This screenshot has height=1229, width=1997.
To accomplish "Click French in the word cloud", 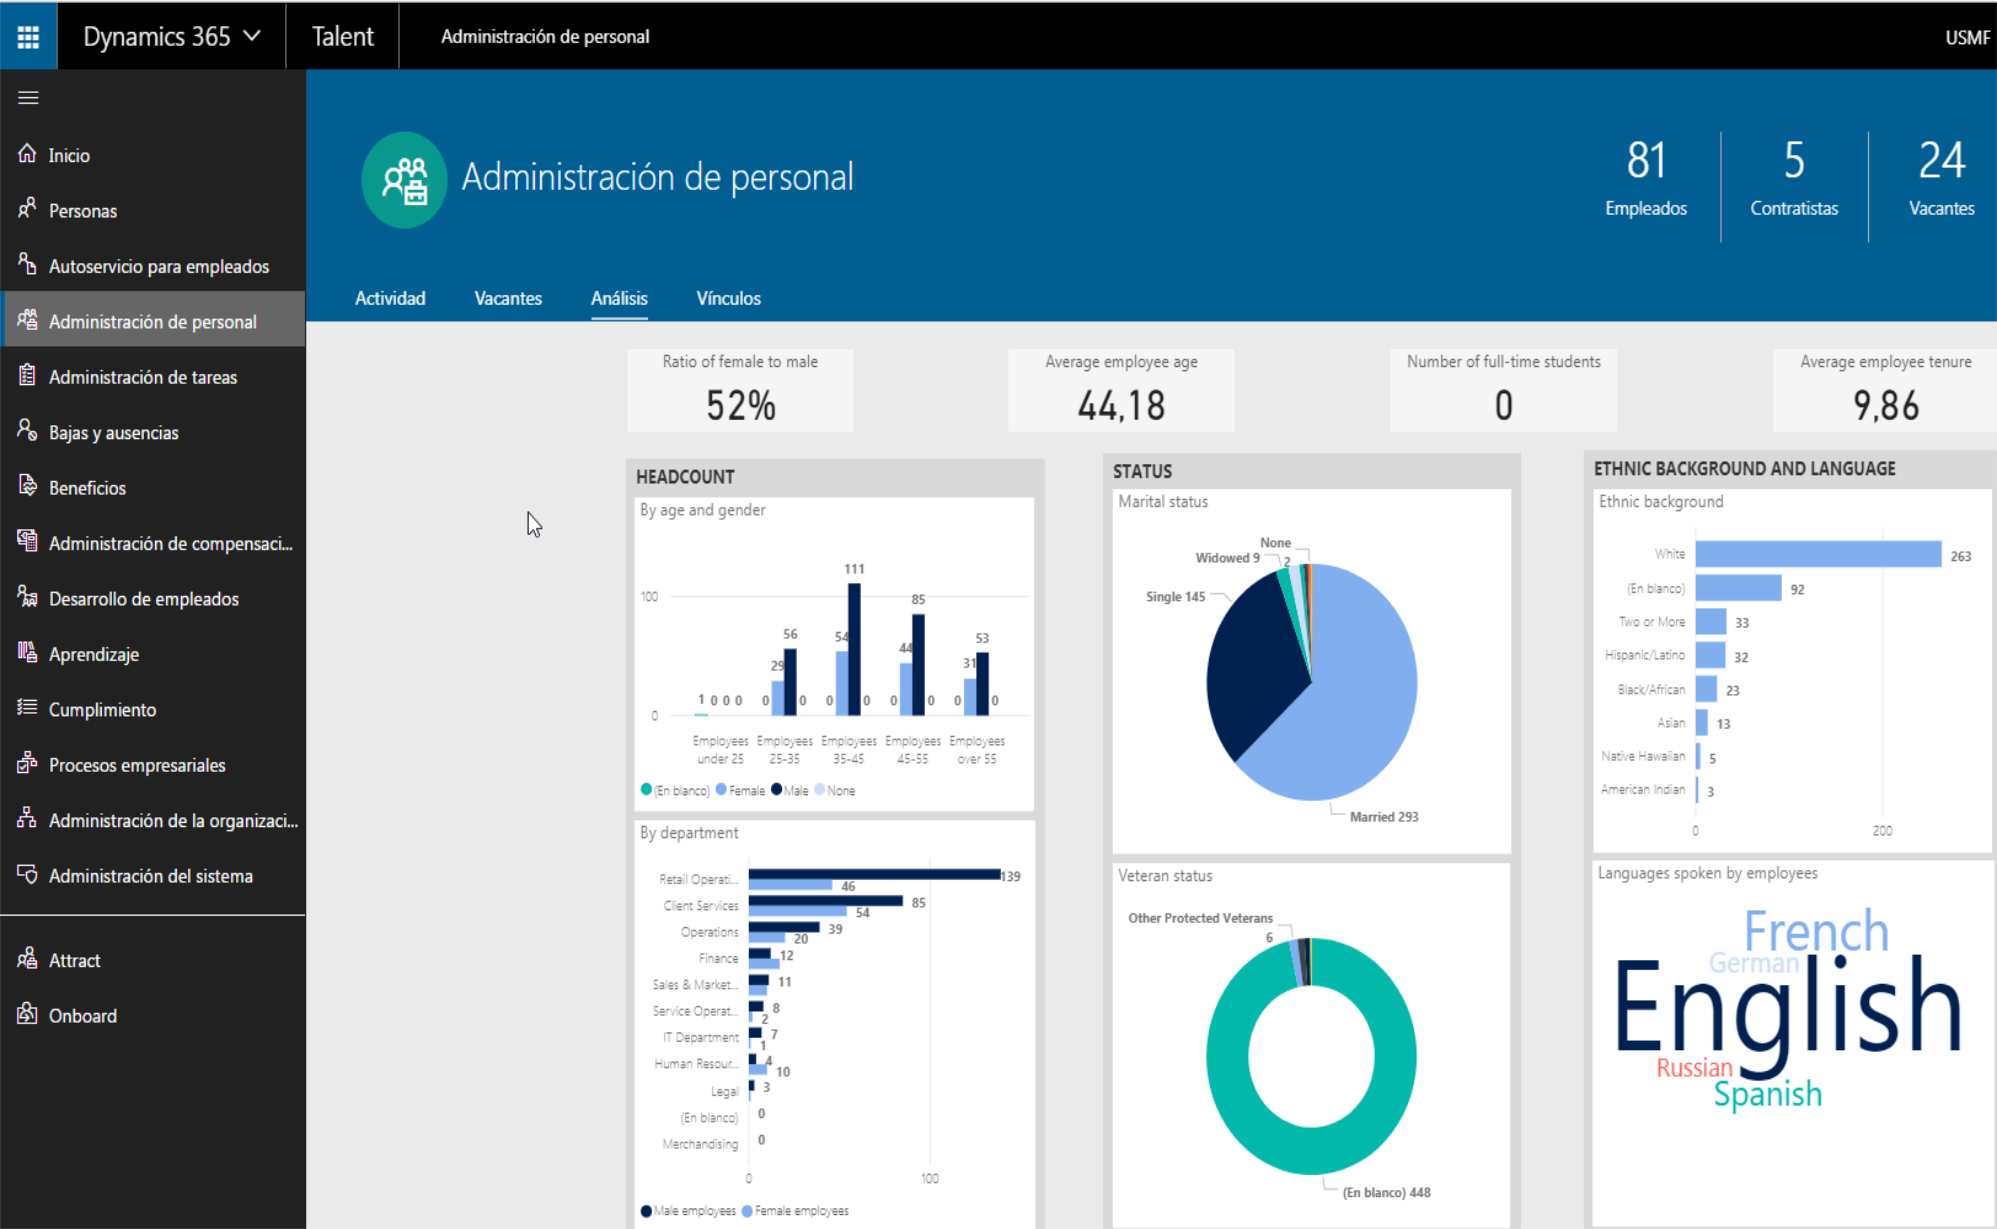I will point(1816,931).
